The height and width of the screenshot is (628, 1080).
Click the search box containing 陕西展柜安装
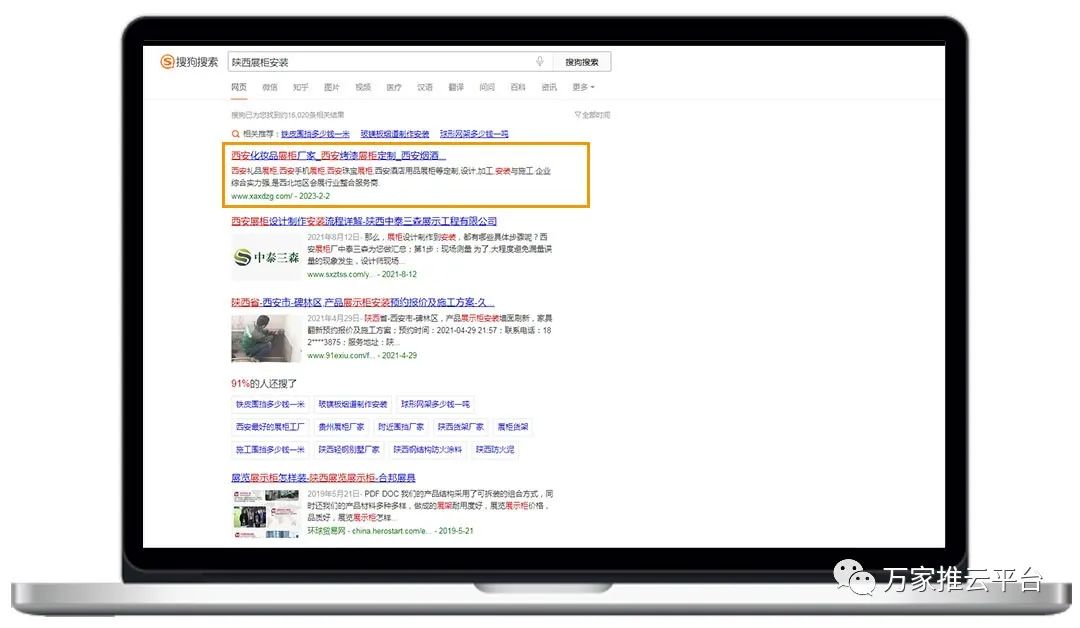point(380,62)
